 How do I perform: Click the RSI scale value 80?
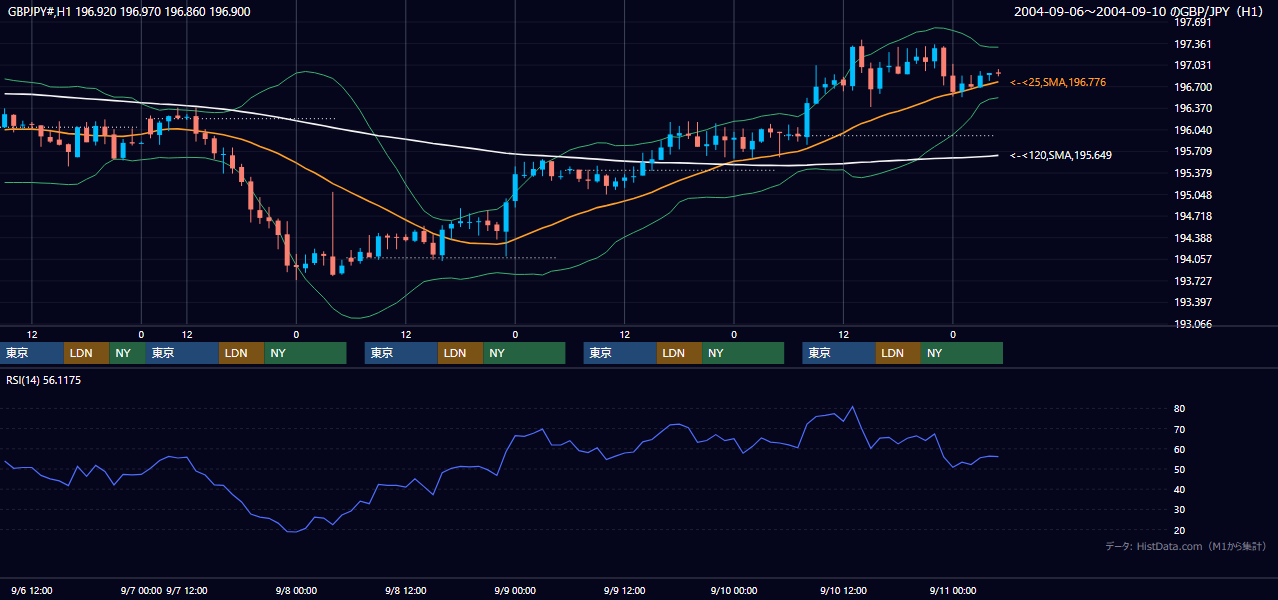(1180, 409)
